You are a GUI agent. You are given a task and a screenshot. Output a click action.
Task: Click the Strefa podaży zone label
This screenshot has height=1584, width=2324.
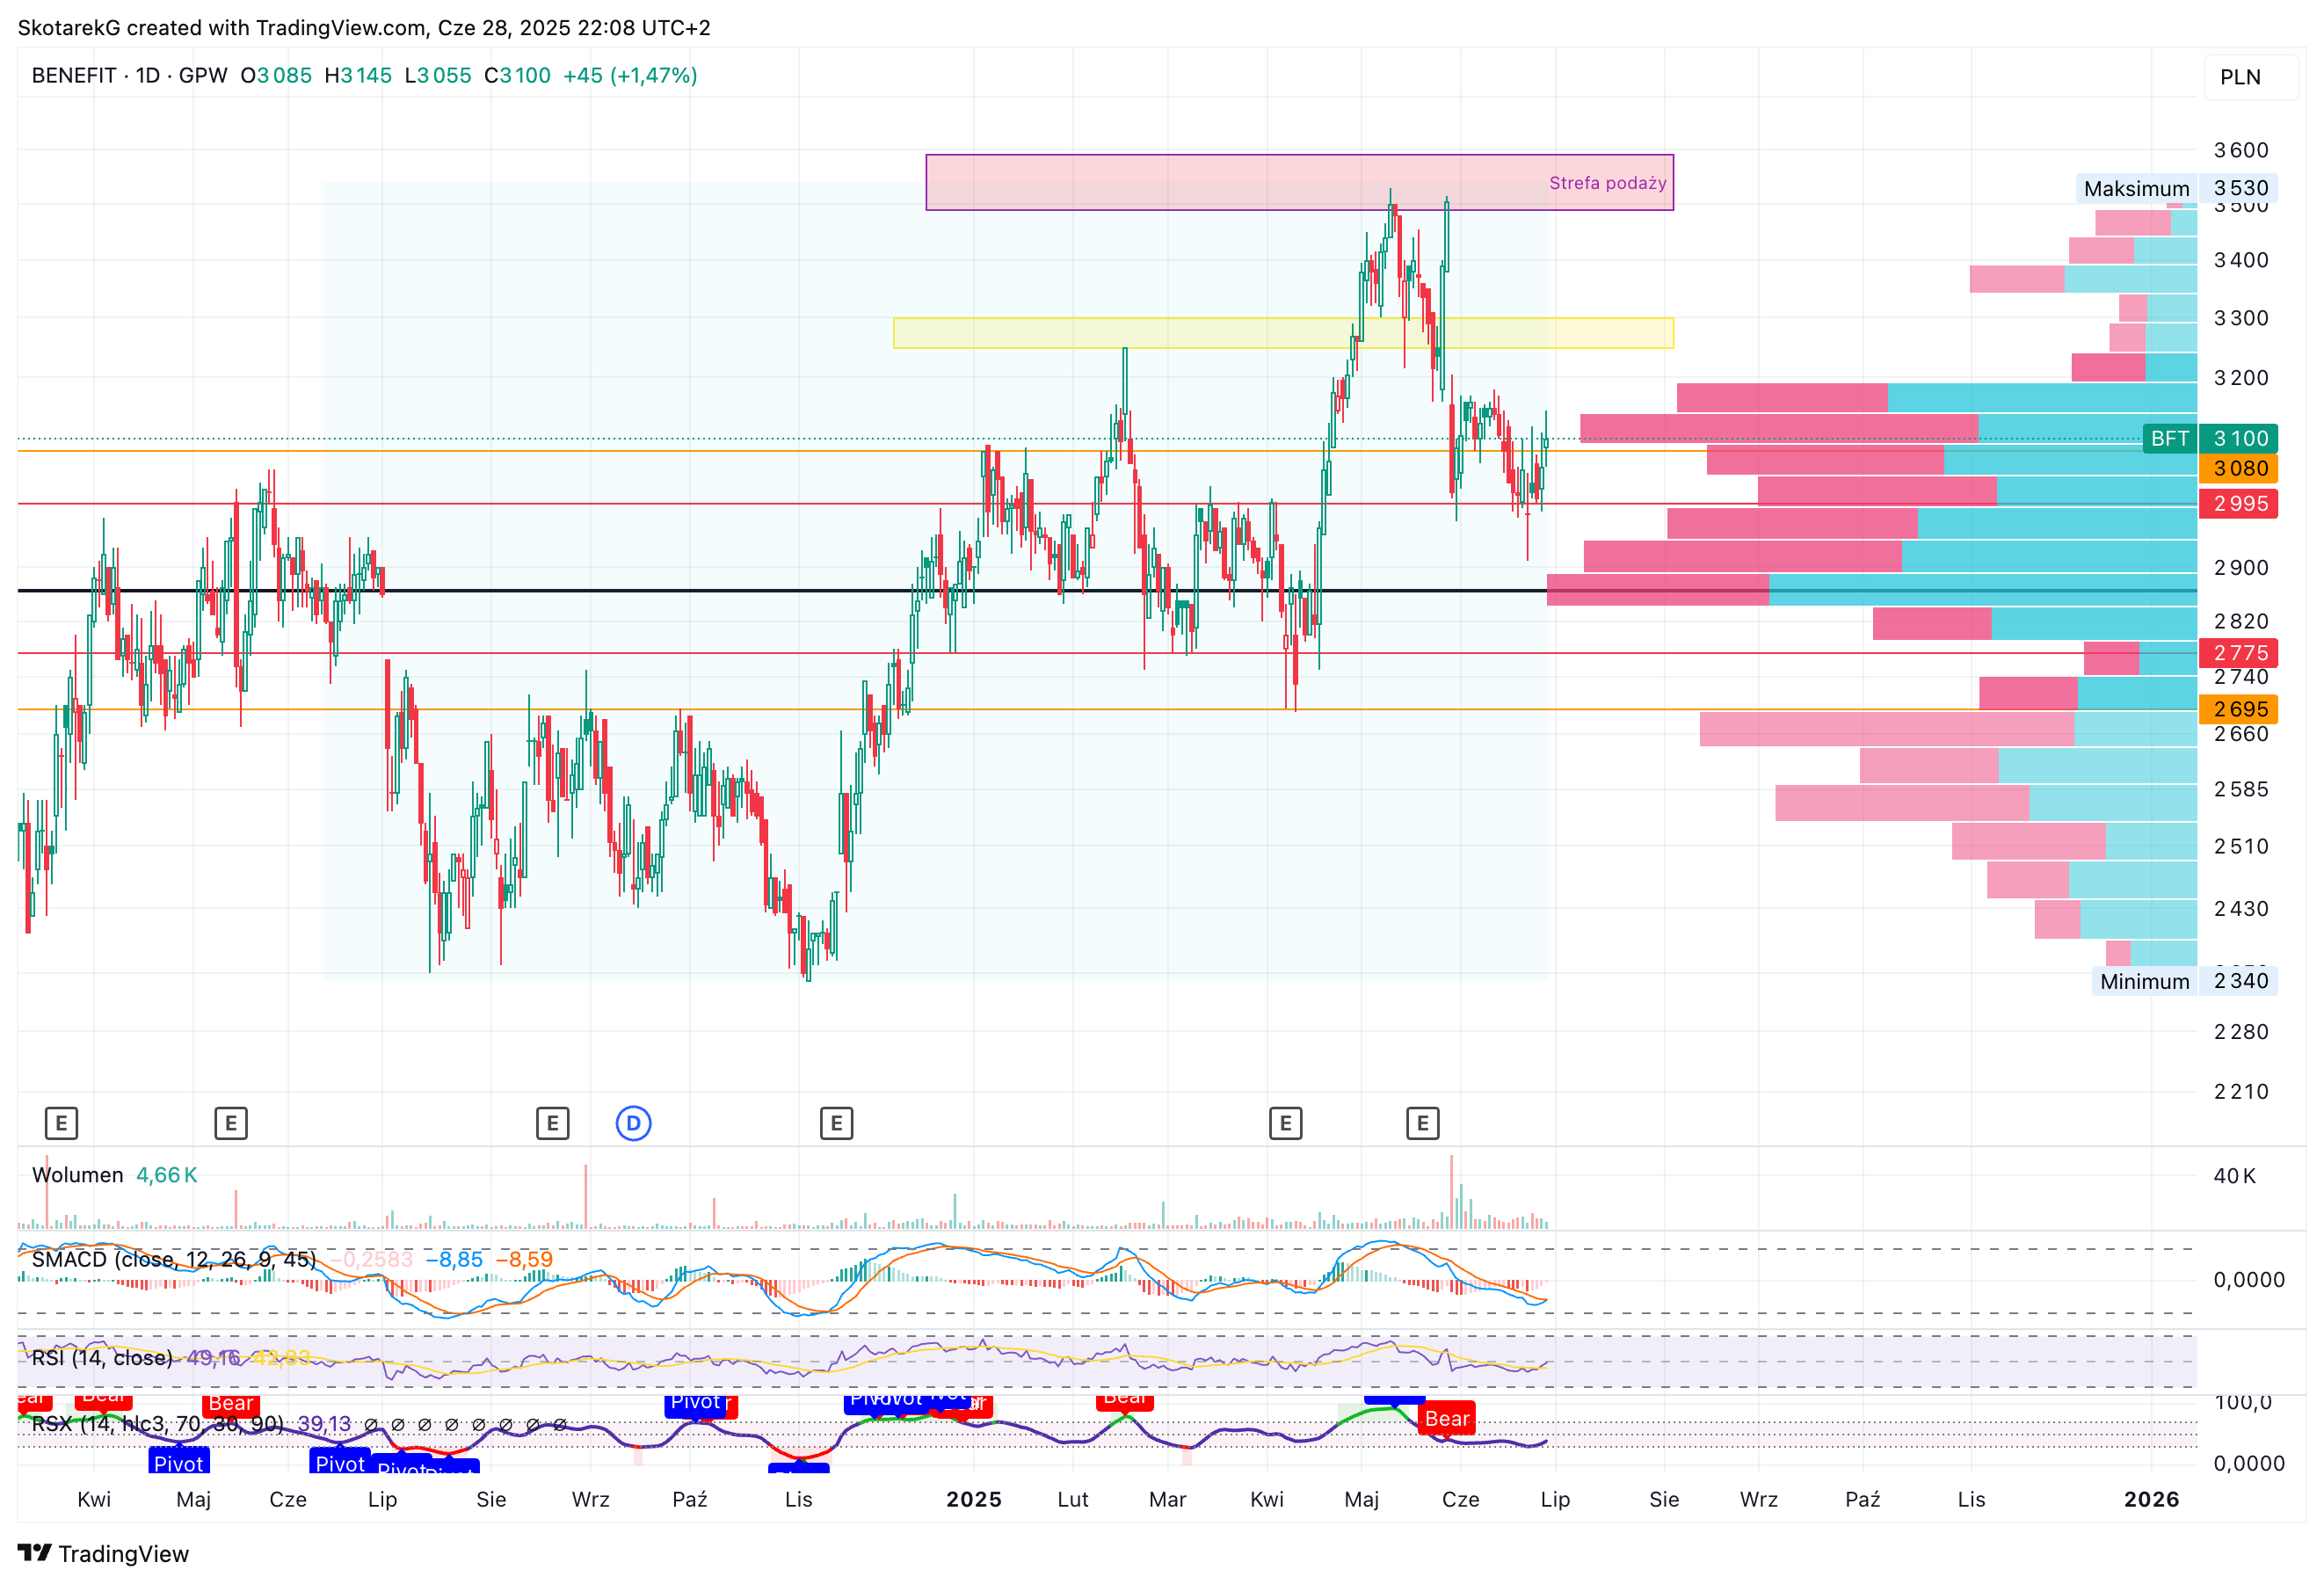click(x=1607, y=183)
